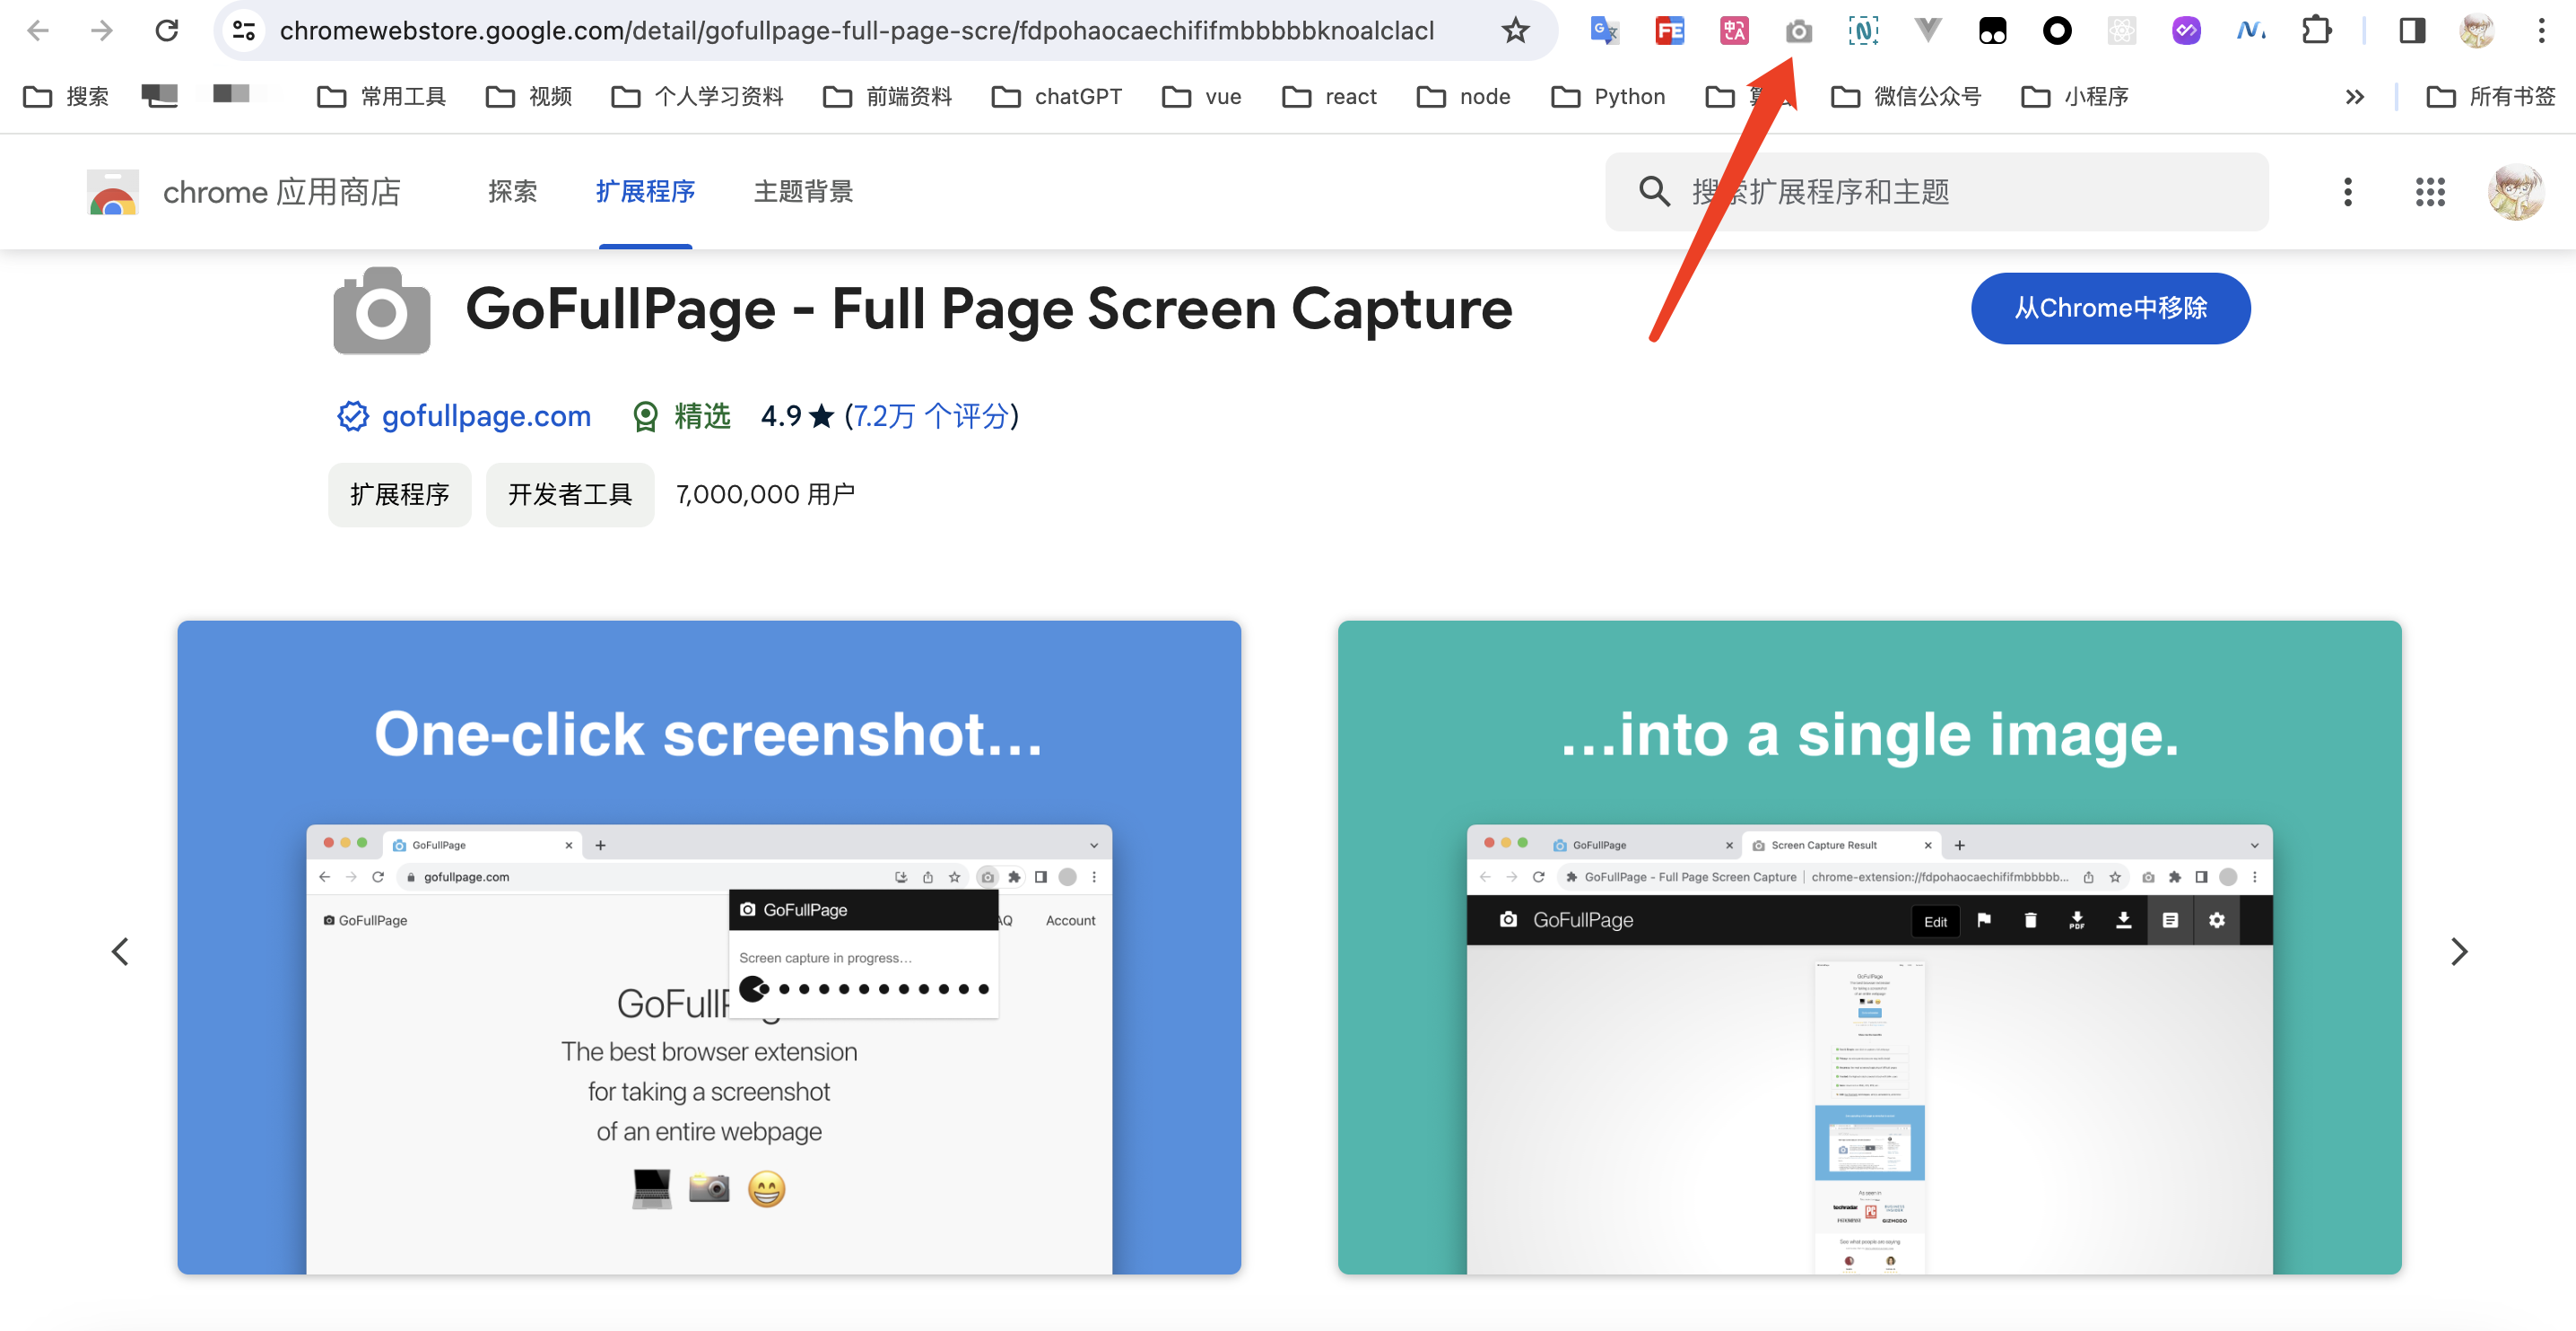This screenshot has height=1331, width=2576.
Task: Open the blue N extension icon
Action: click(x=2251, y=31)
